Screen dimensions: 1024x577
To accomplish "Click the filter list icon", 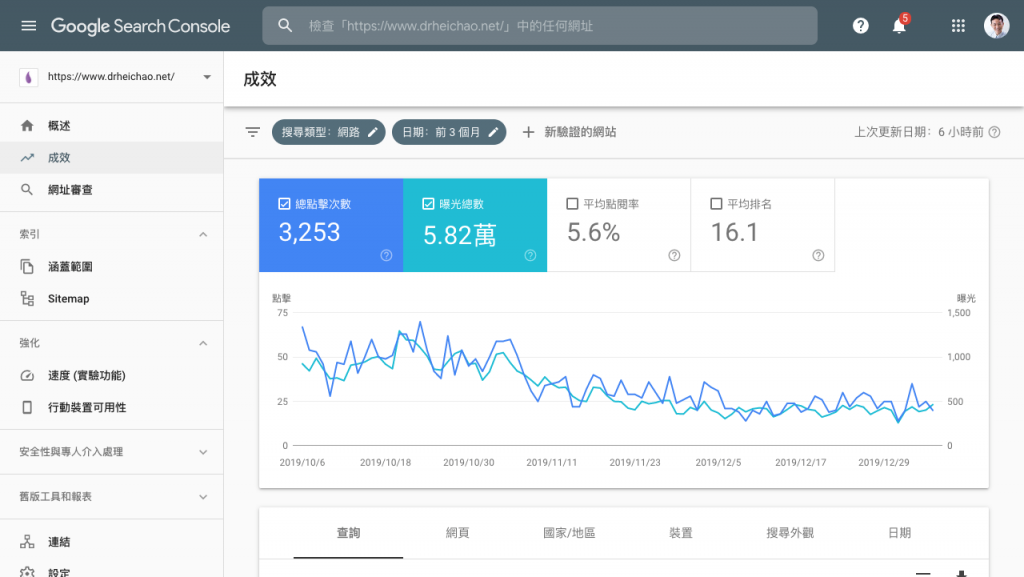I will point(253,132).
